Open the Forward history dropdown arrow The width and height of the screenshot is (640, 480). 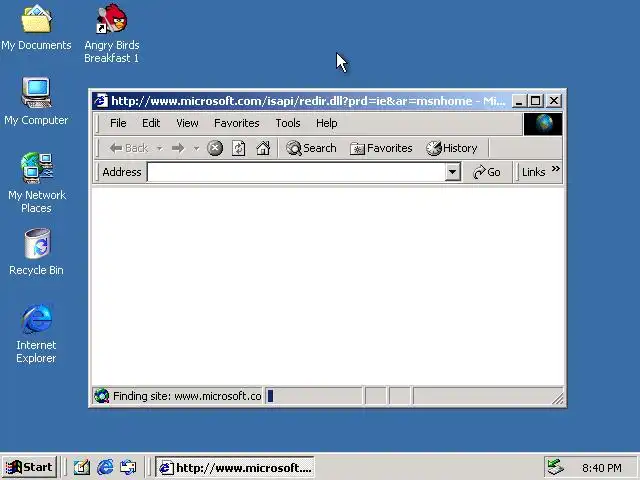[196, 148]
